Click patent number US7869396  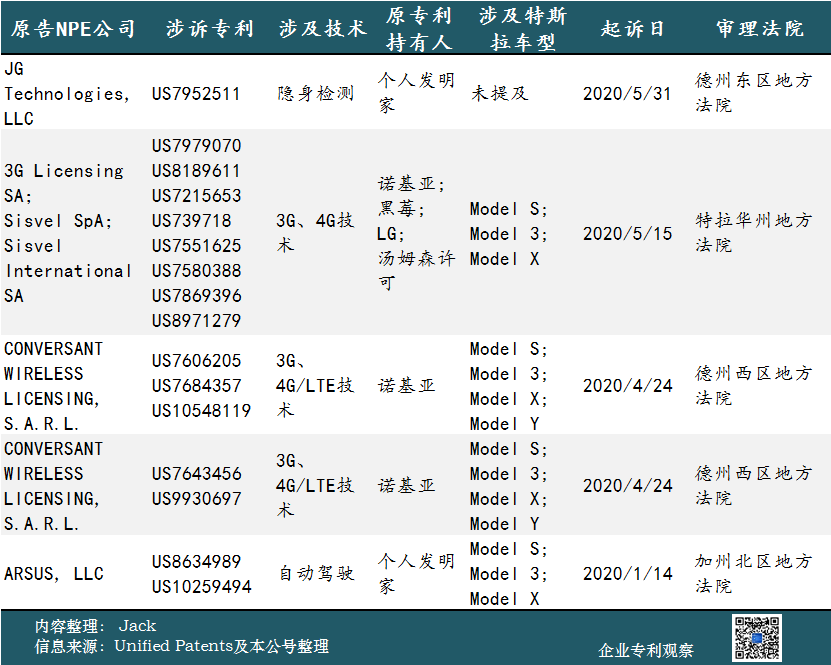pos(196,296)
